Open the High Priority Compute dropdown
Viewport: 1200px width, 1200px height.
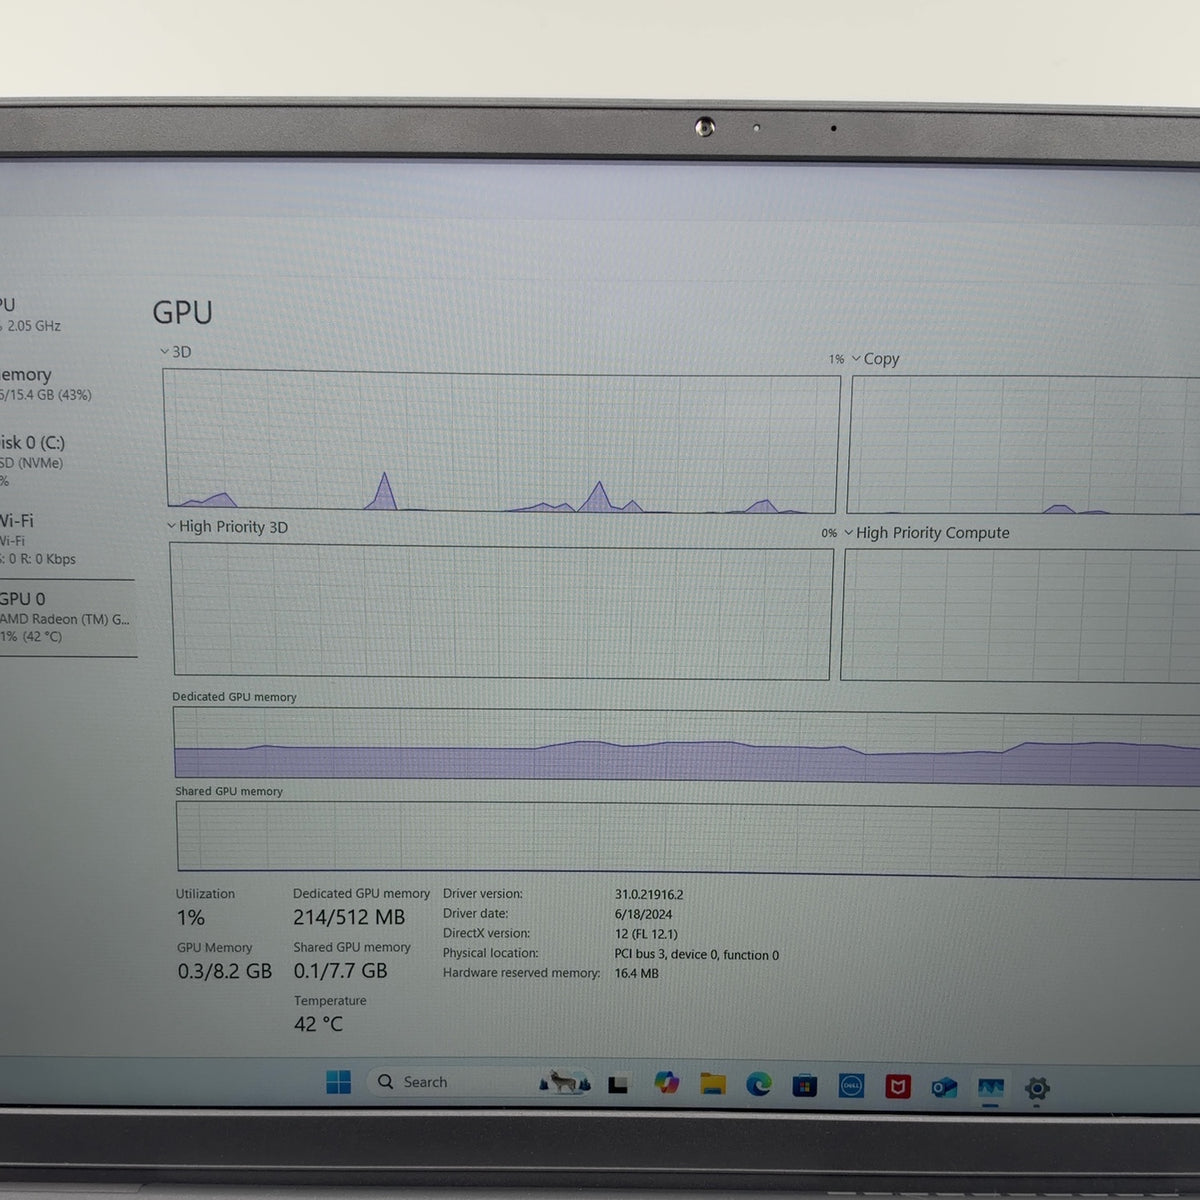click(x=927, y=533)
